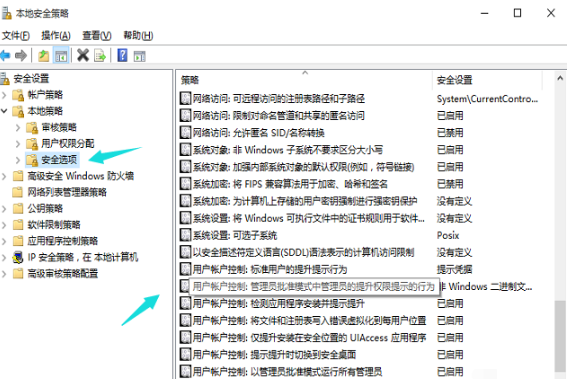Go up one level with folder icon
The width and height of the screenshot is (571, 383).
coord(44,56)
